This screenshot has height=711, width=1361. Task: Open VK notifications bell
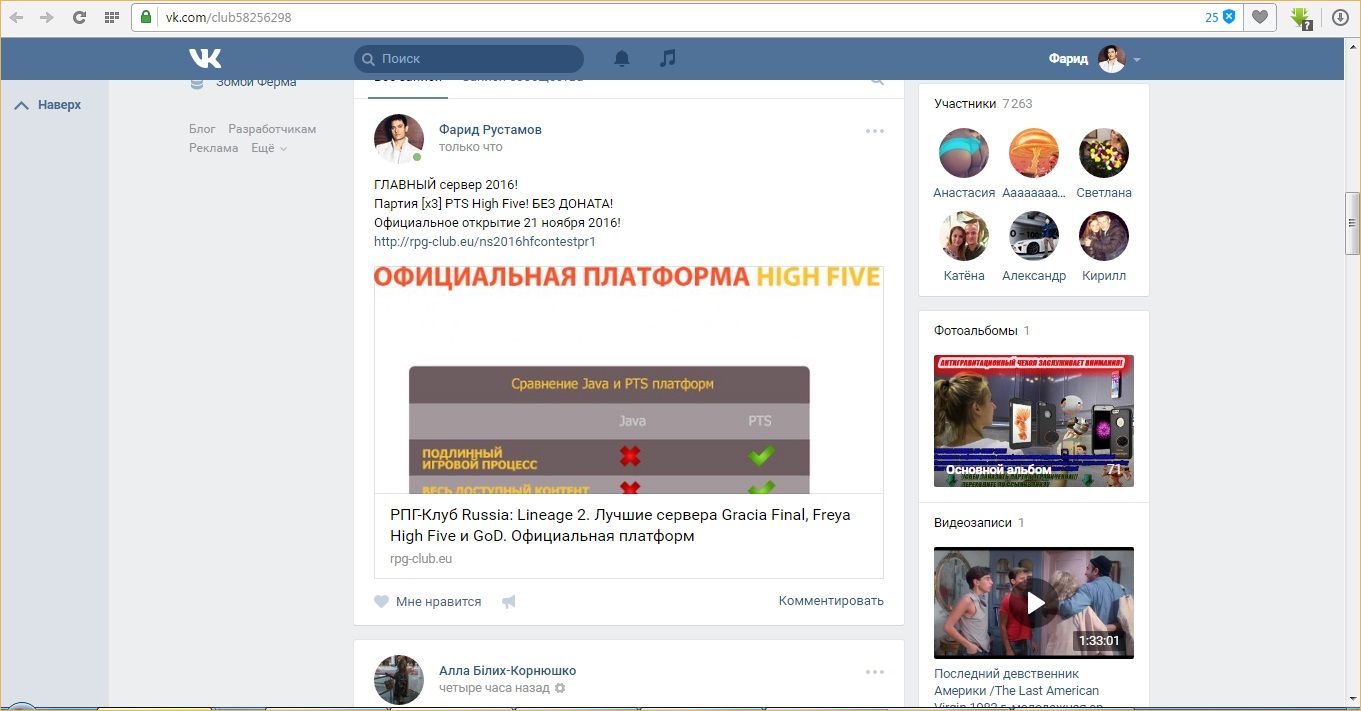pos(622,58)
